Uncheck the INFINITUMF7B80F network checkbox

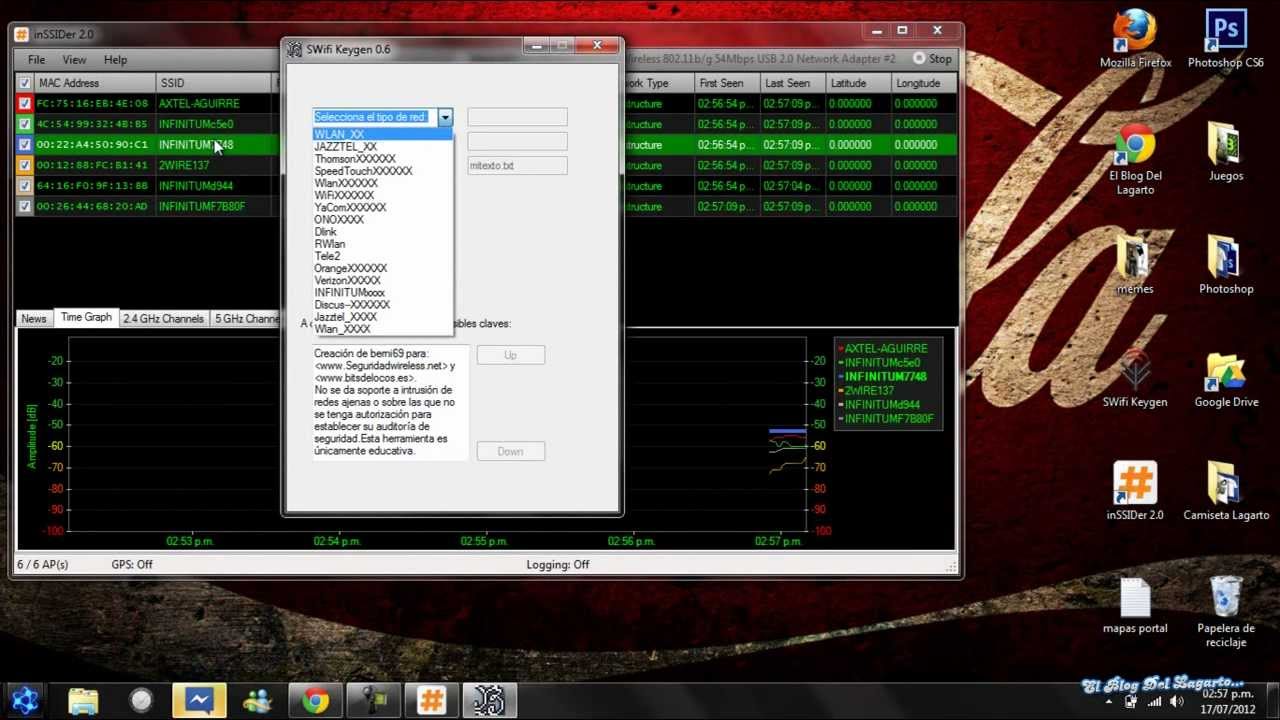tap(24, 206)
